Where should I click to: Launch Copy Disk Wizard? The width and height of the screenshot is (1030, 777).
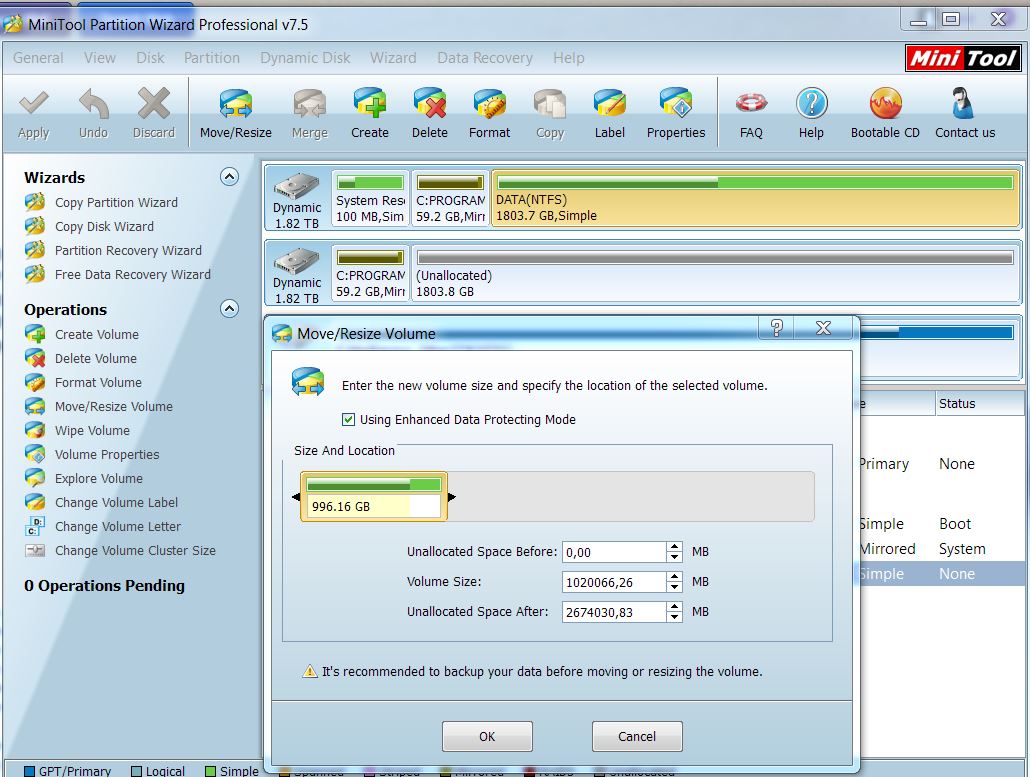tap(104, 227)
